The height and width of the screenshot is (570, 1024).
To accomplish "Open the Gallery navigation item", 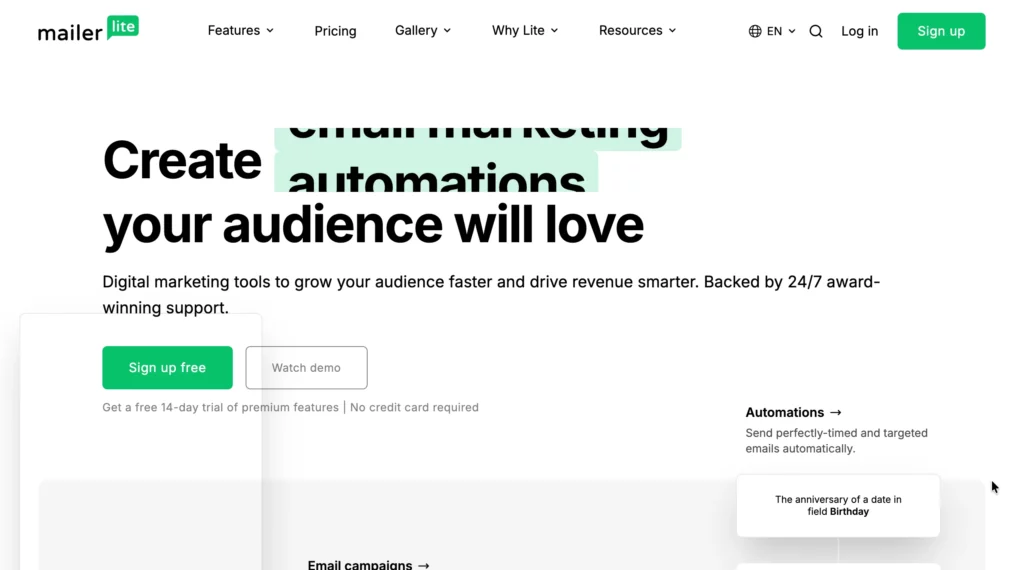I will click(416, 31).
